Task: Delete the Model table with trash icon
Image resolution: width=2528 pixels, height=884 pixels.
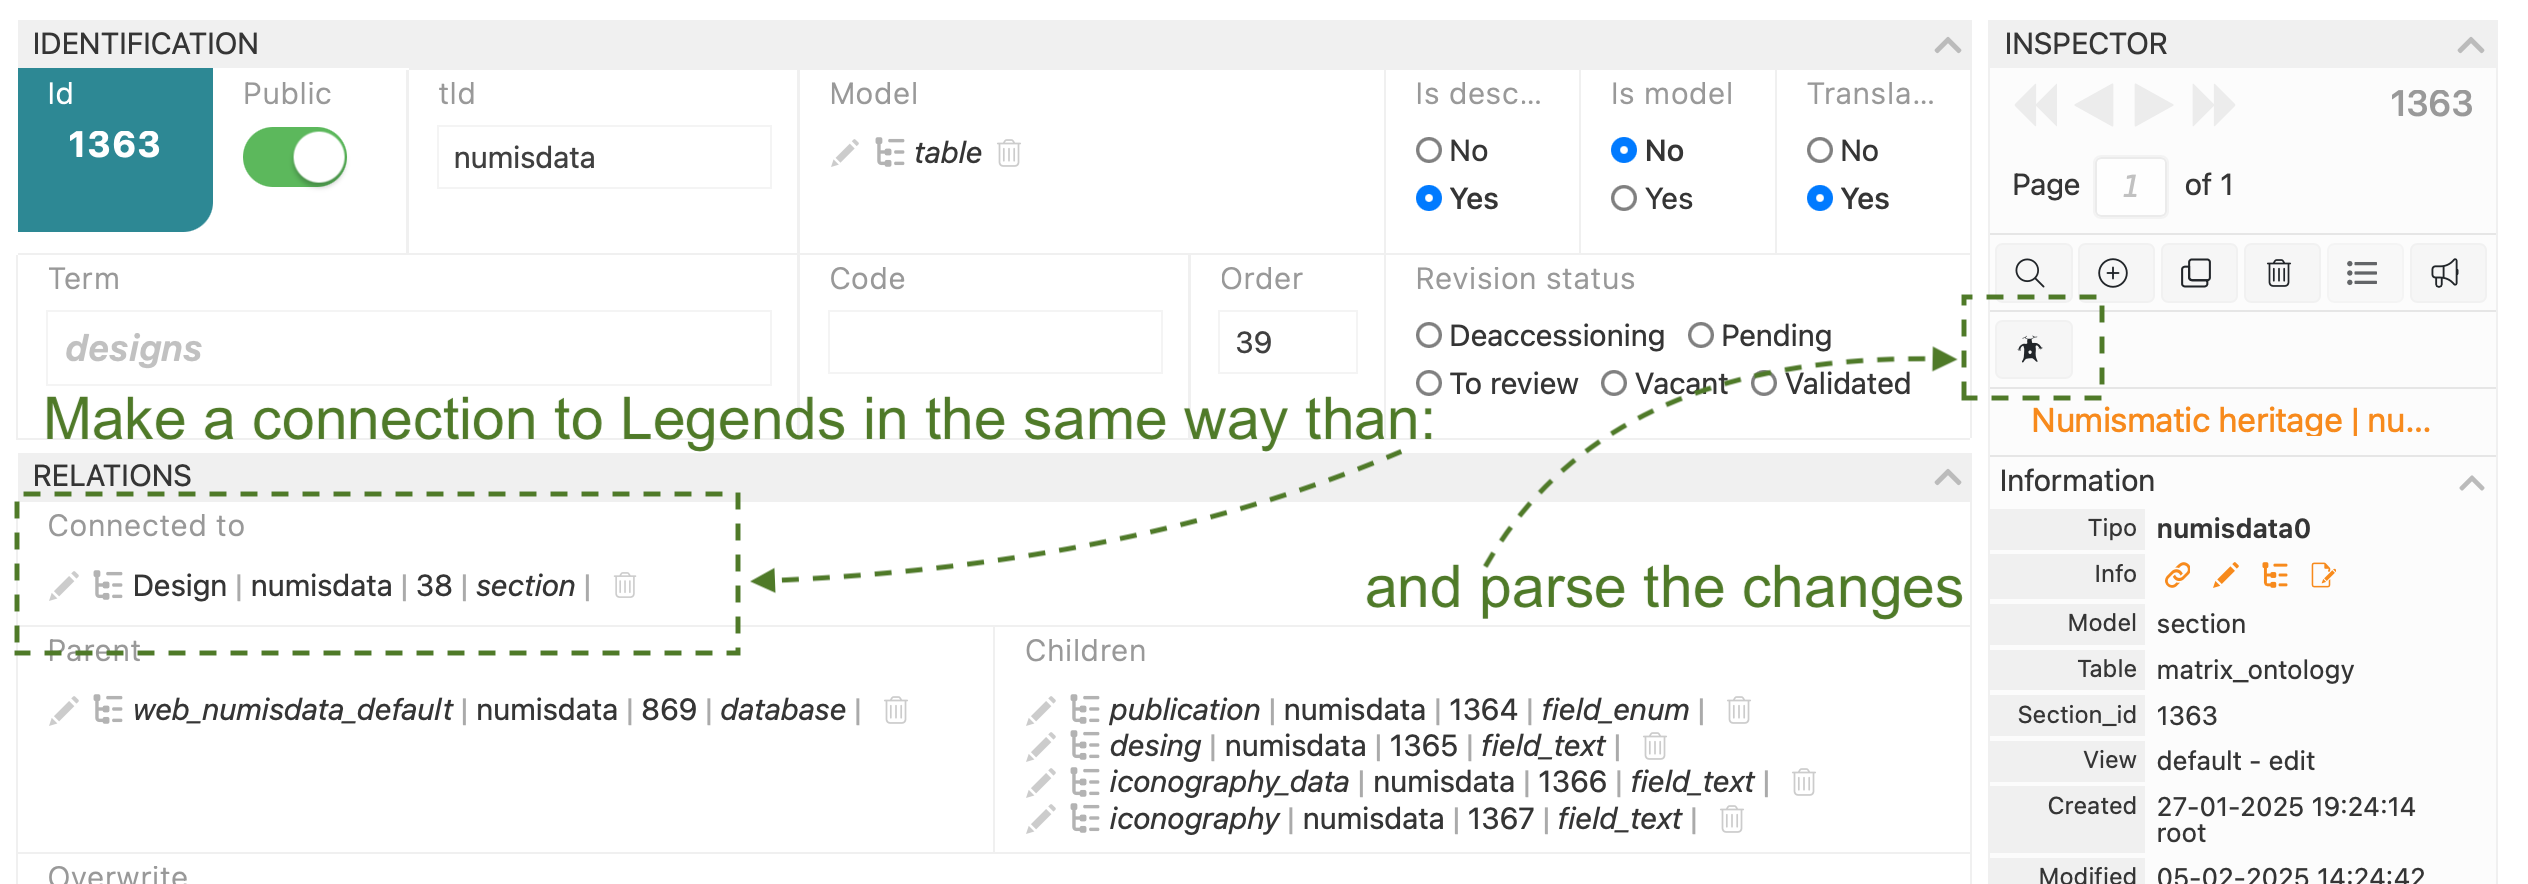Action: (1009, 153)
